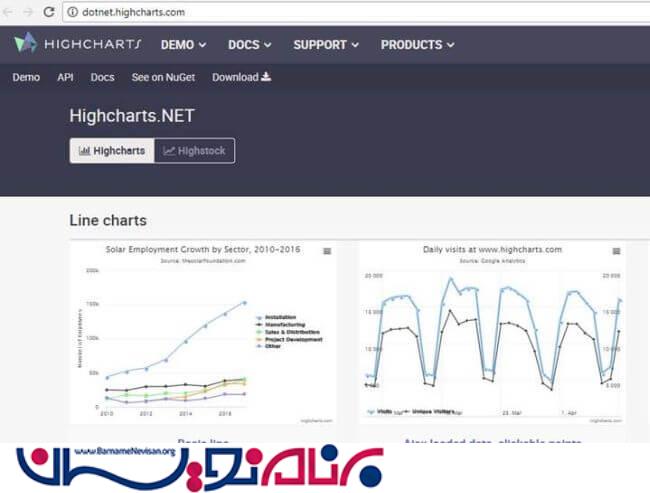Click the Daily visits chart title
This screenshot has width=650, height=493.
492,250
